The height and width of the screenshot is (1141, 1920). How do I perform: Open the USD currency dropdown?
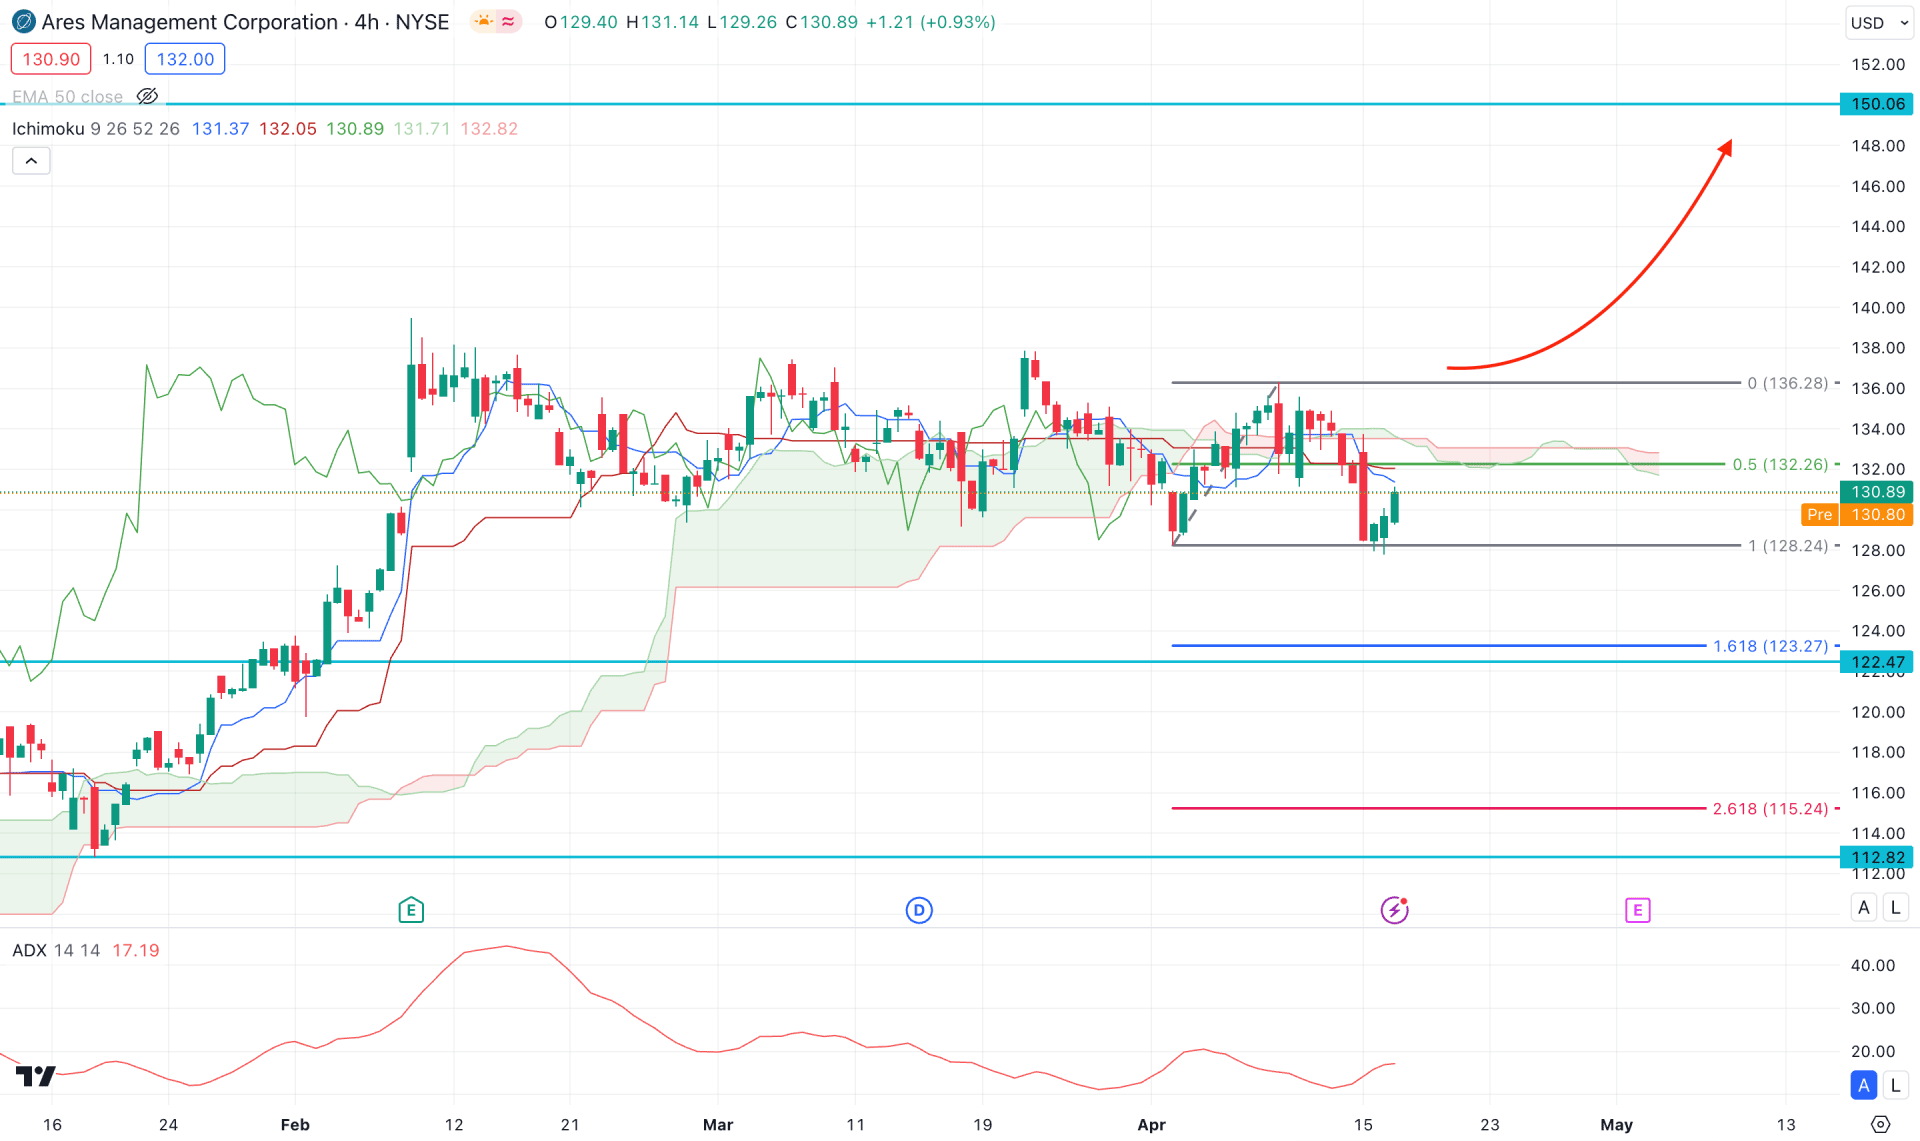[x=1879, y=22]
